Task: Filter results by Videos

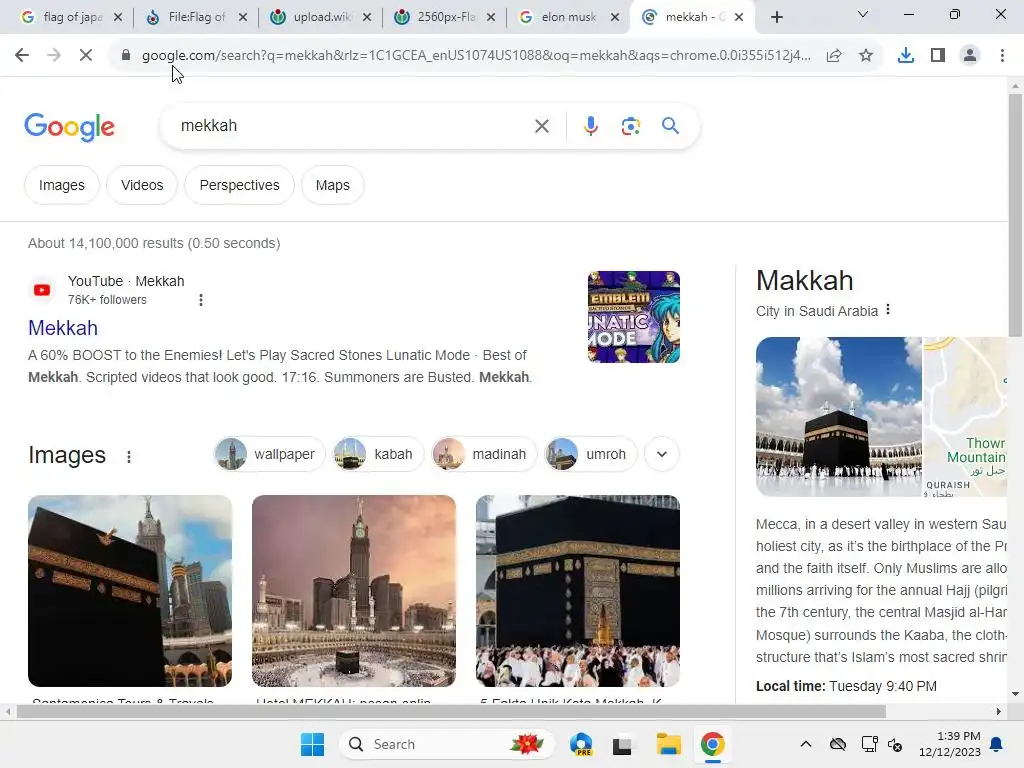Action: point(142,185)
